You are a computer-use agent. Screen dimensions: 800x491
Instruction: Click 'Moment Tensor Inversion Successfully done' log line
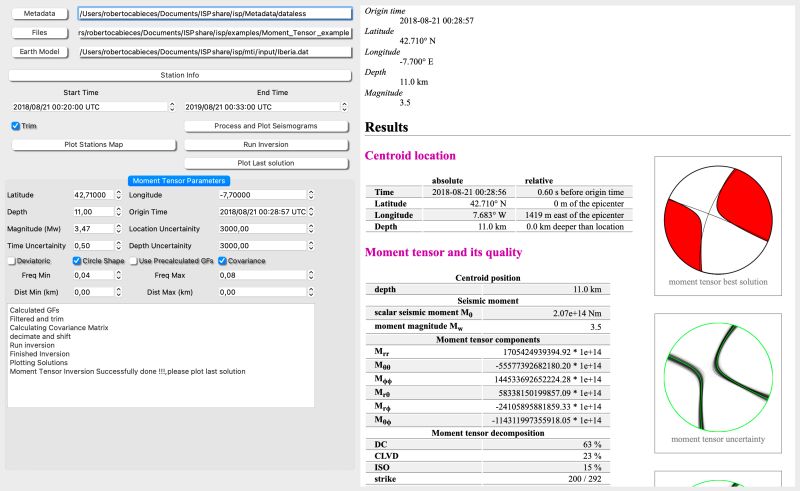coord(128,372)
